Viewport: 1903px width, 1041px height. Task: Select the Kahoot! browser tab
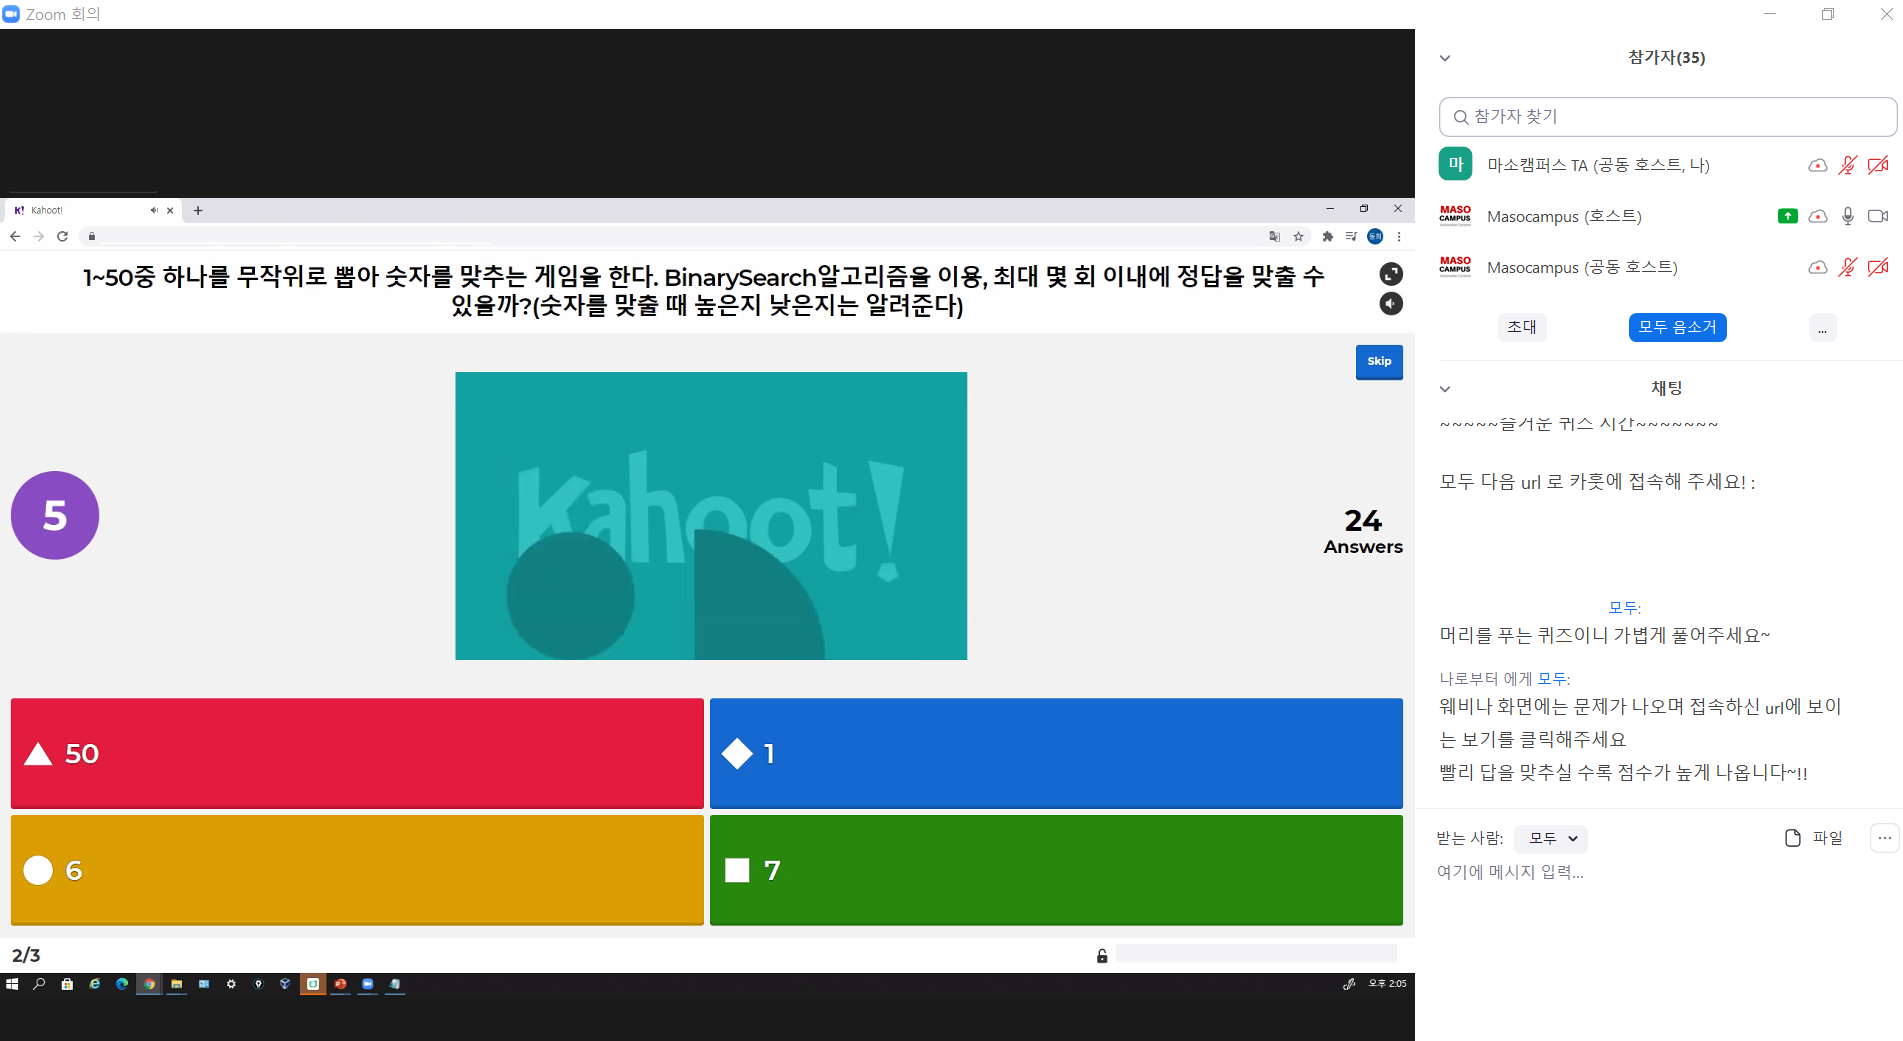pyautogui.click(x=80, y=210)
